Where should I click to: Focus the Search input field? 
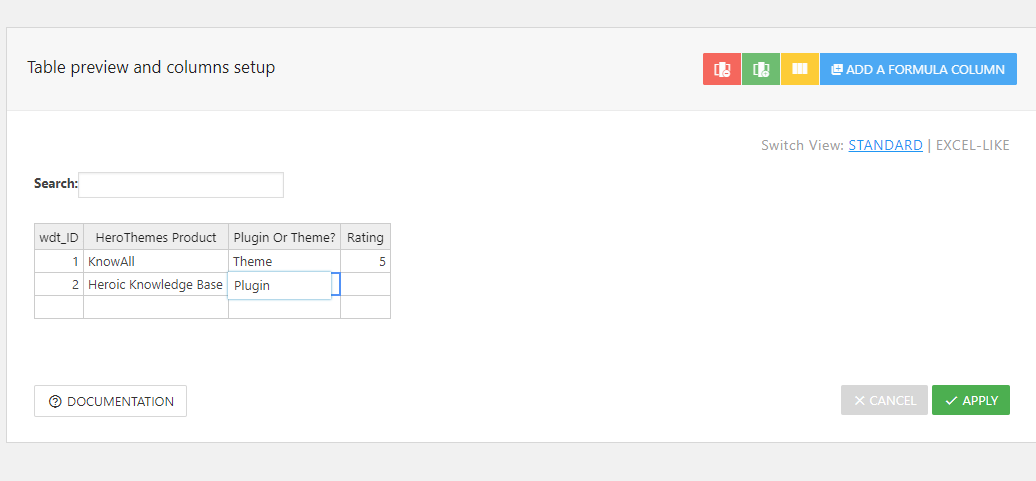tap(181, 185)
